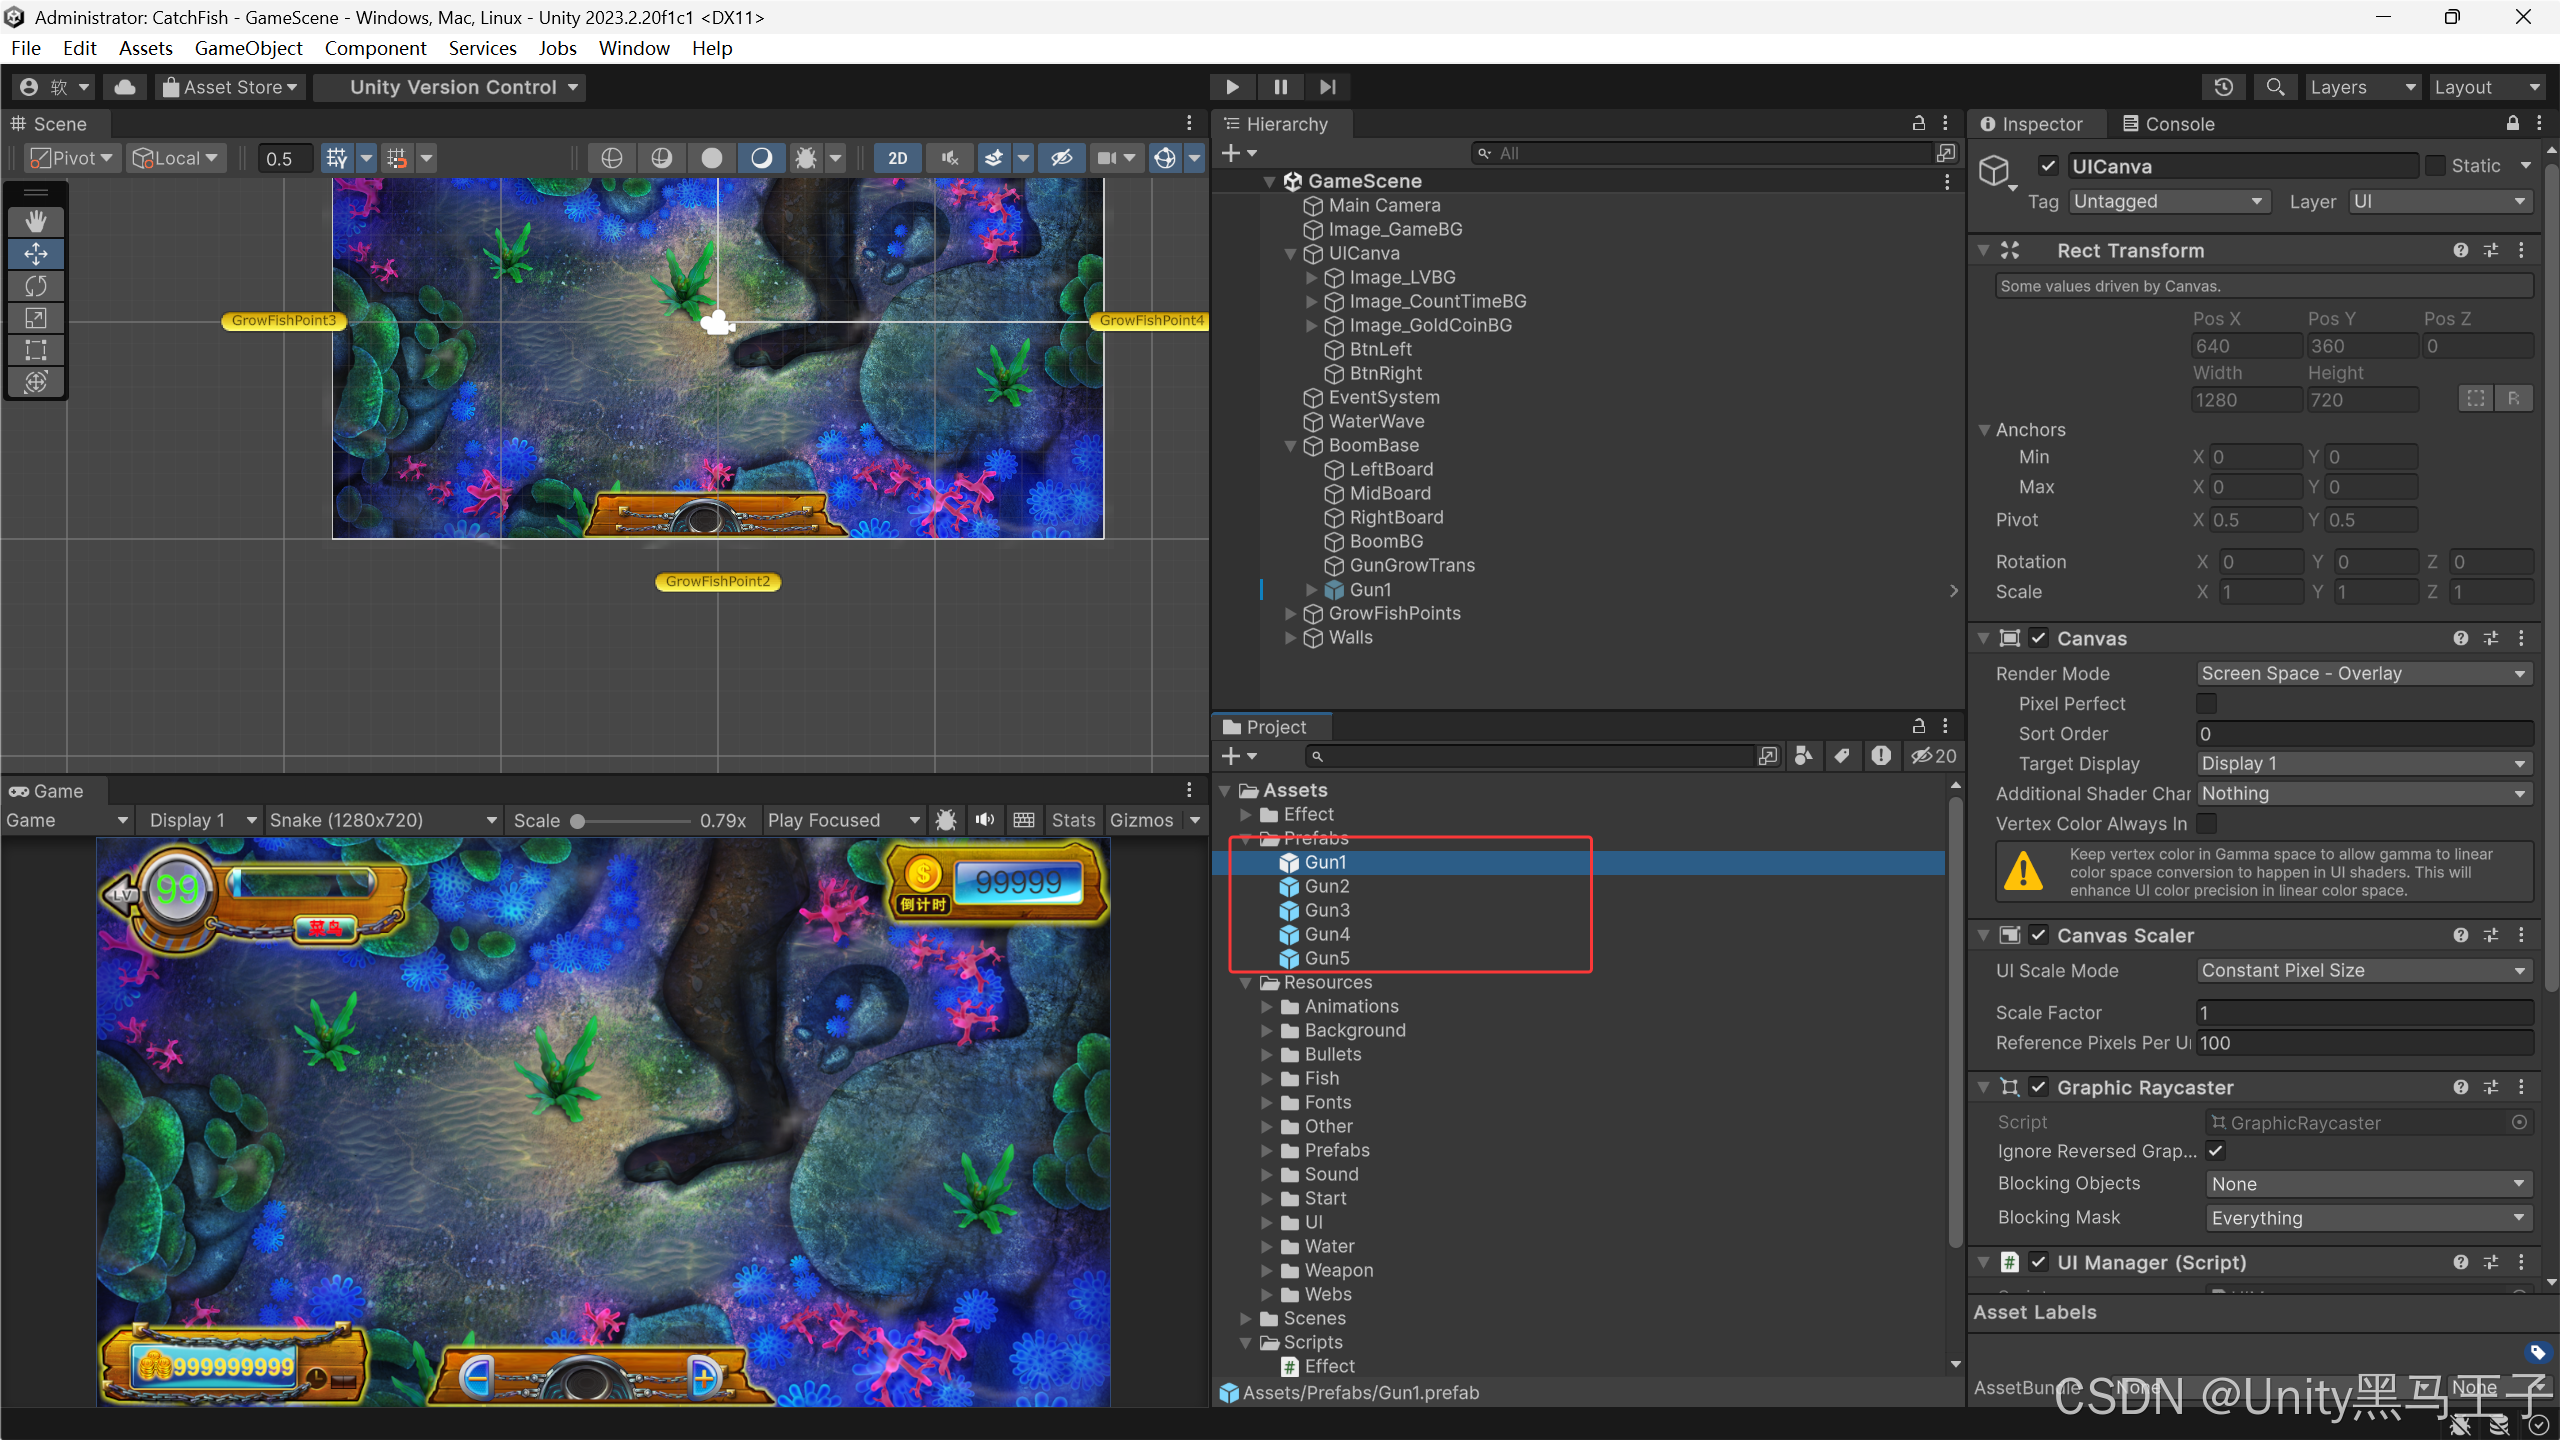Open the GameObject menu

coord(248,48)
